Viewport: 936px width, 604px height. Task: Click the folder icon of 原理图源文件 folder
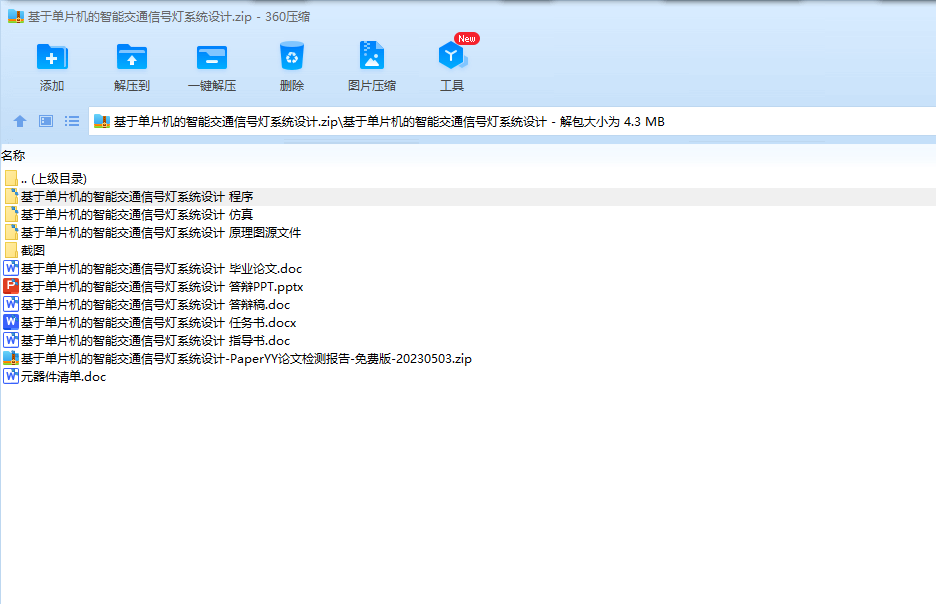tap(11, 232)
